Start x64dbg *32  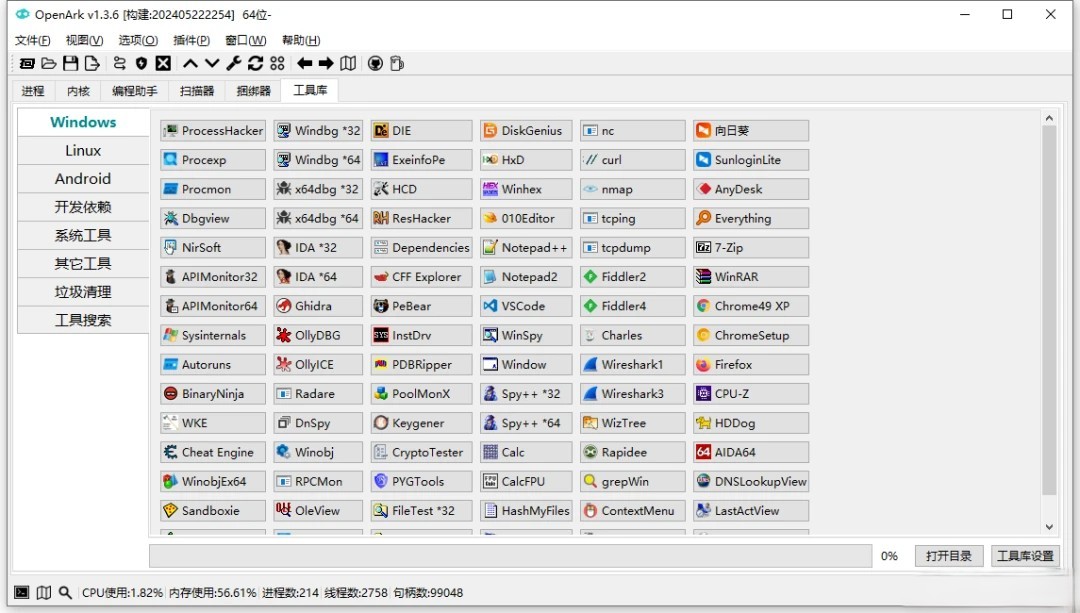(318, 189)
